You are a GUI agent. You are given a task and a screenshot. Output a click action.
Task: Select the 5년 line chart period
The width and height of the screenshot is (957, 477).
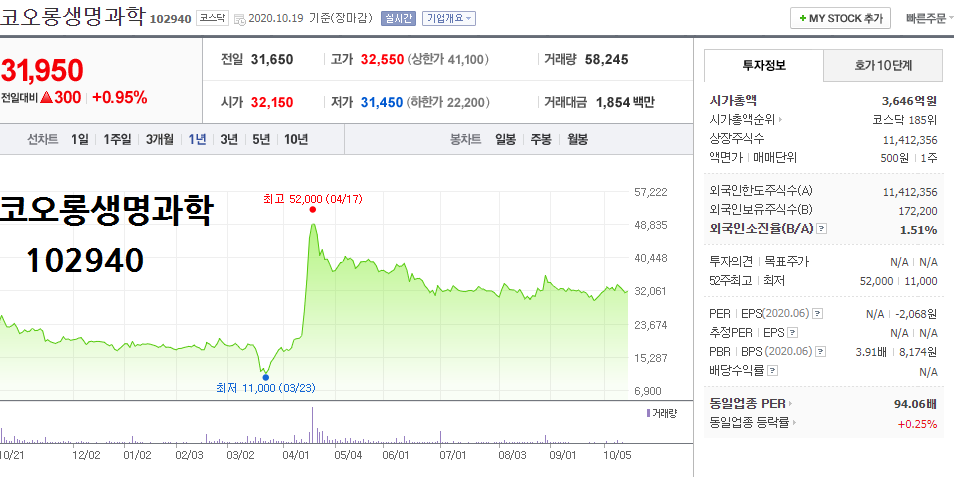[261, 139]
